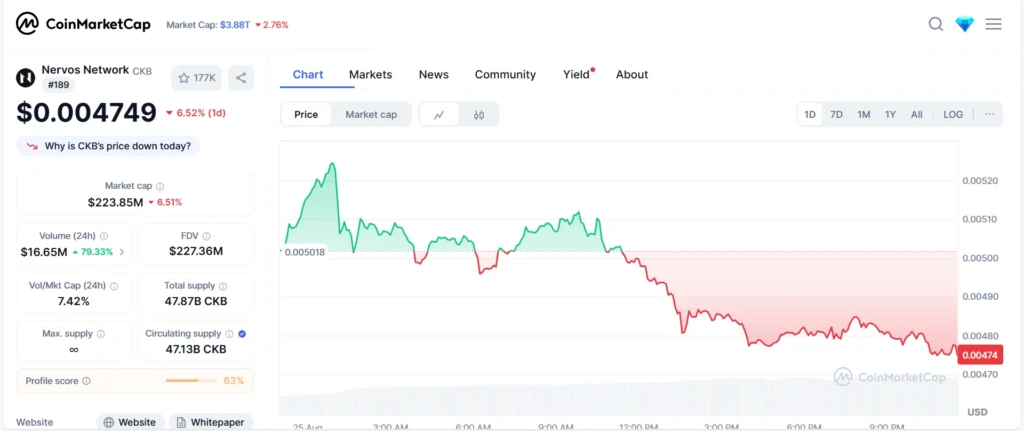
Task: Switch to the News tab
Action: tap(434, 74)
